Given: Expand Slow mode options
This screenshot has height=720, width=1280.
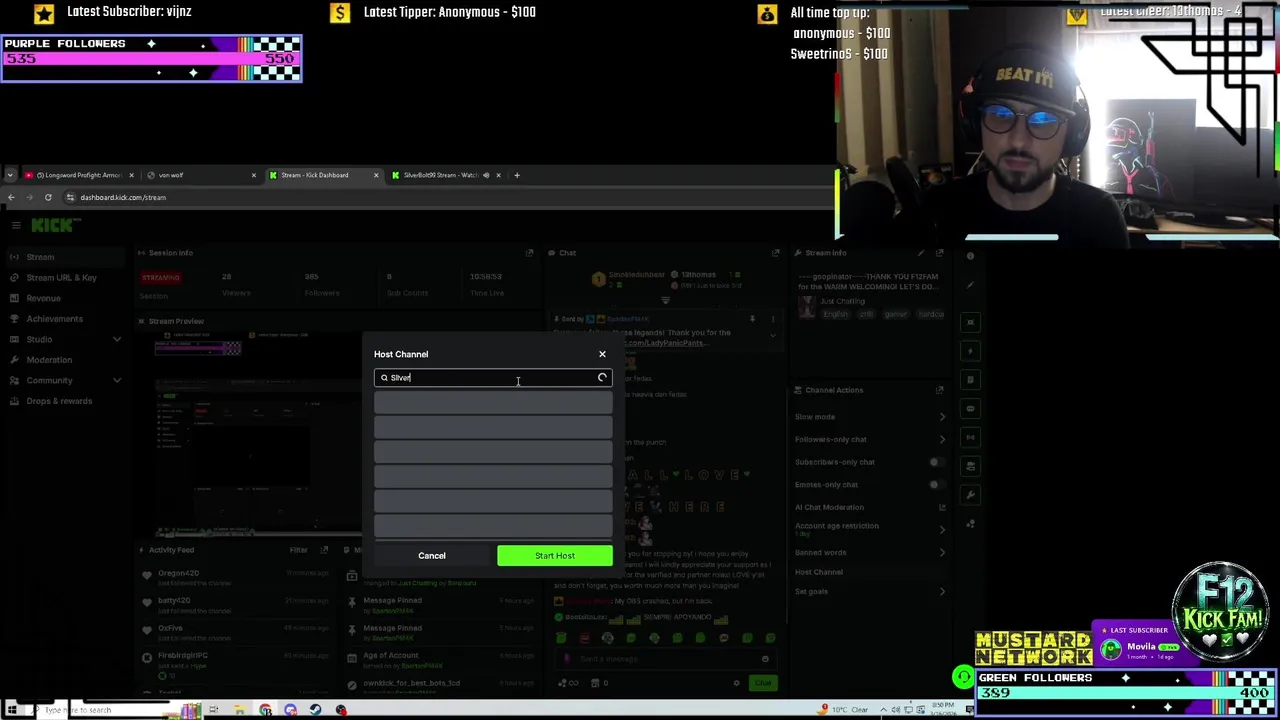Looking at the screenshot, I should coord(942,417).
